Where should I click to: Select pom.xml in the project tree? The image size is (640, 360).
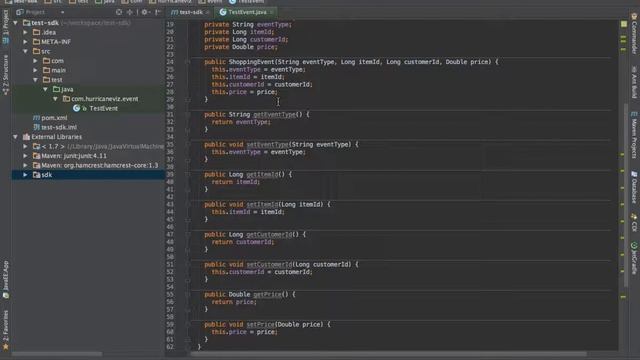pyautogui.click(x=54, y=118)
